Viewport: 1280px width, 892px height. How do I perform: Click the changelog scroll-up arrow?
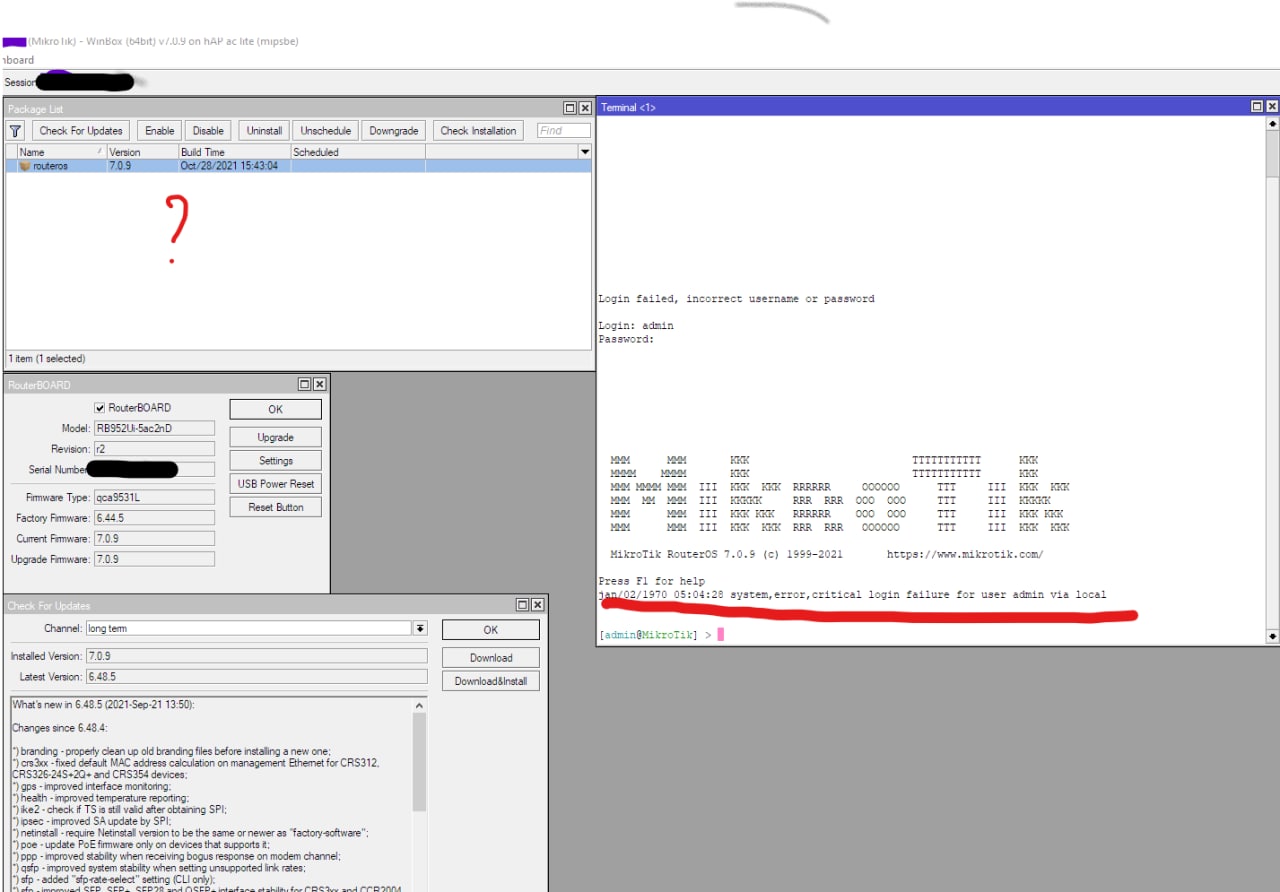pyautogui.click(x=419, y=705)
